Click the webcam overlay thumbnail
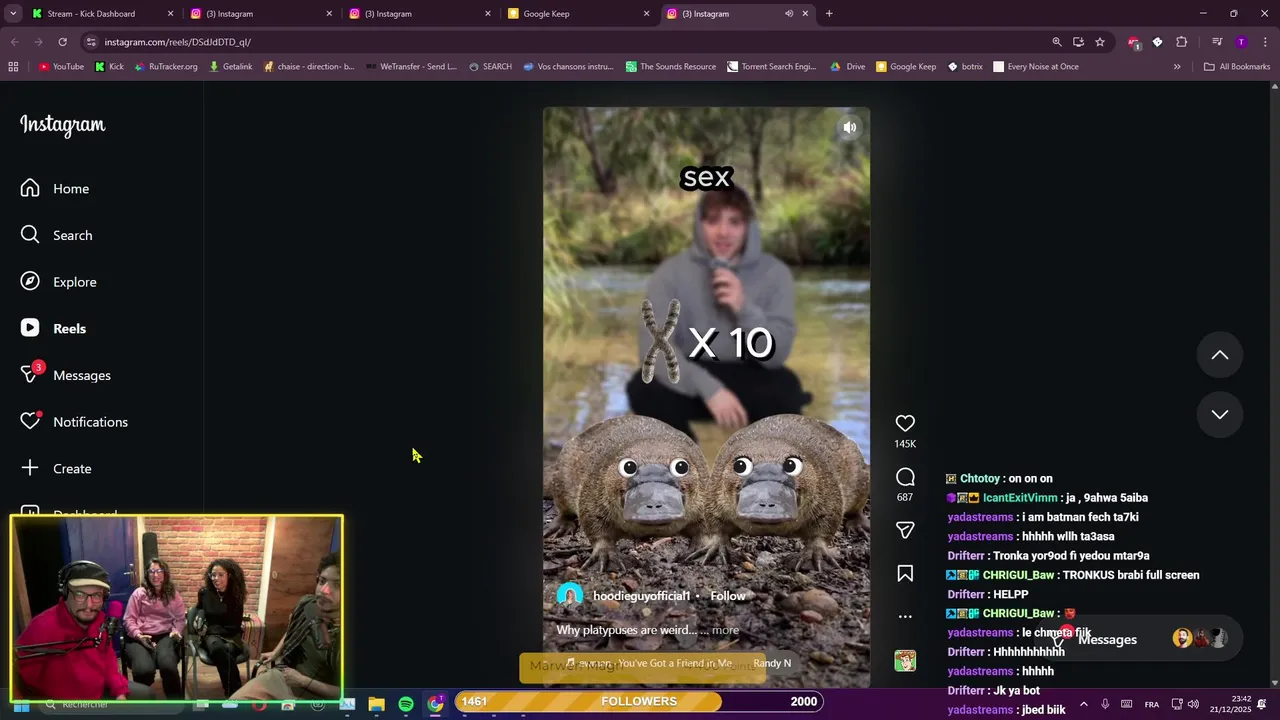 (x=176, y=607)
